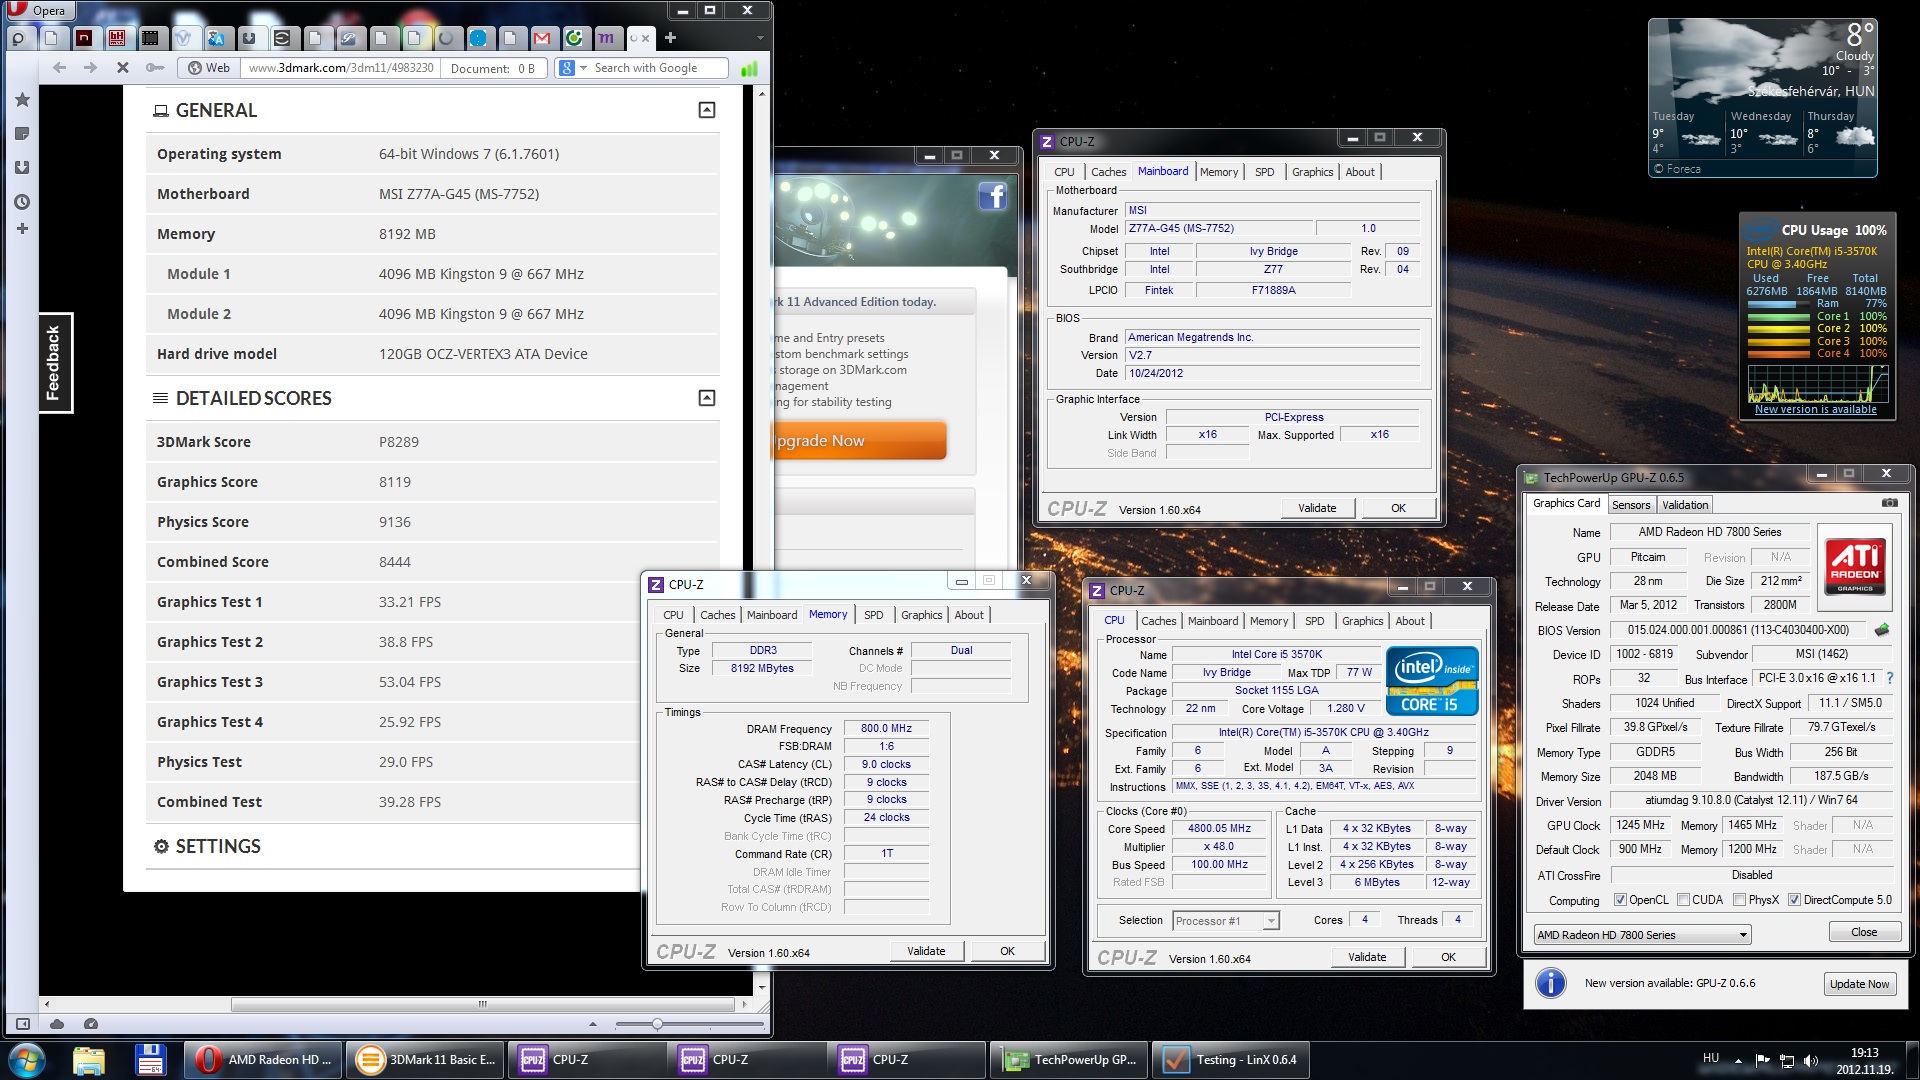Click the Facebook icon in 3DMark window
1920x1080 pixels.
coord(992,196)
